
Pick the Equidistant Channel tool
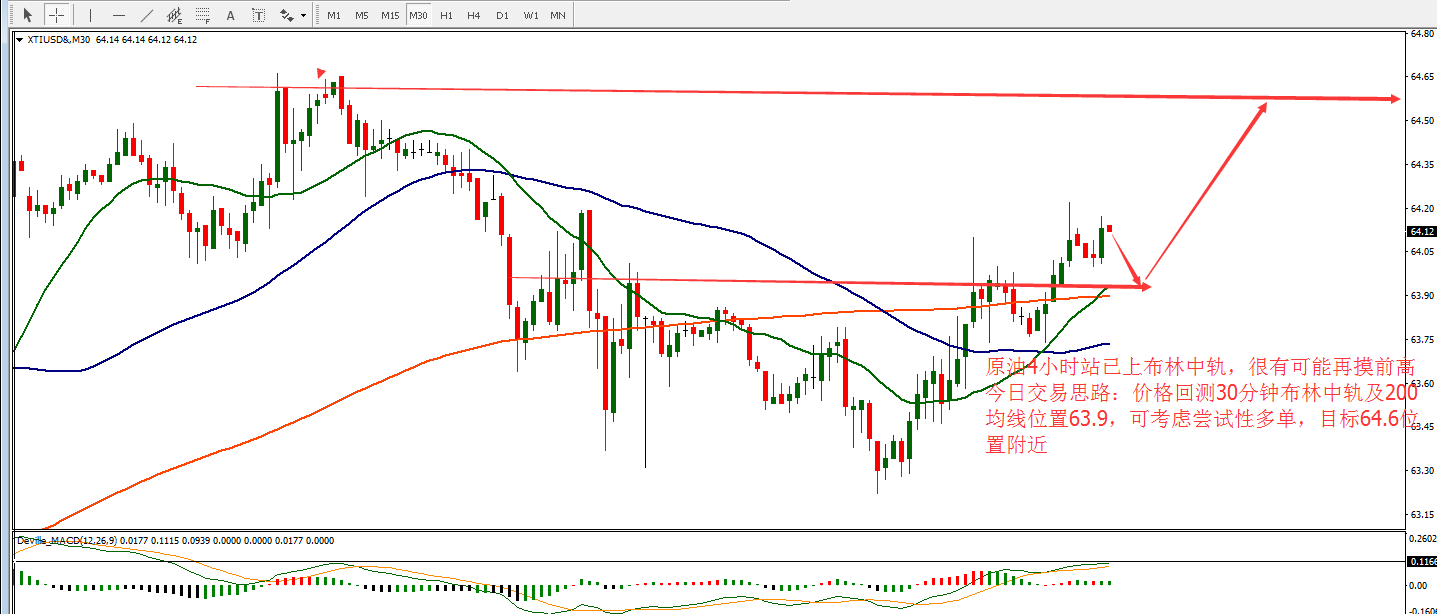click(176, 15)
